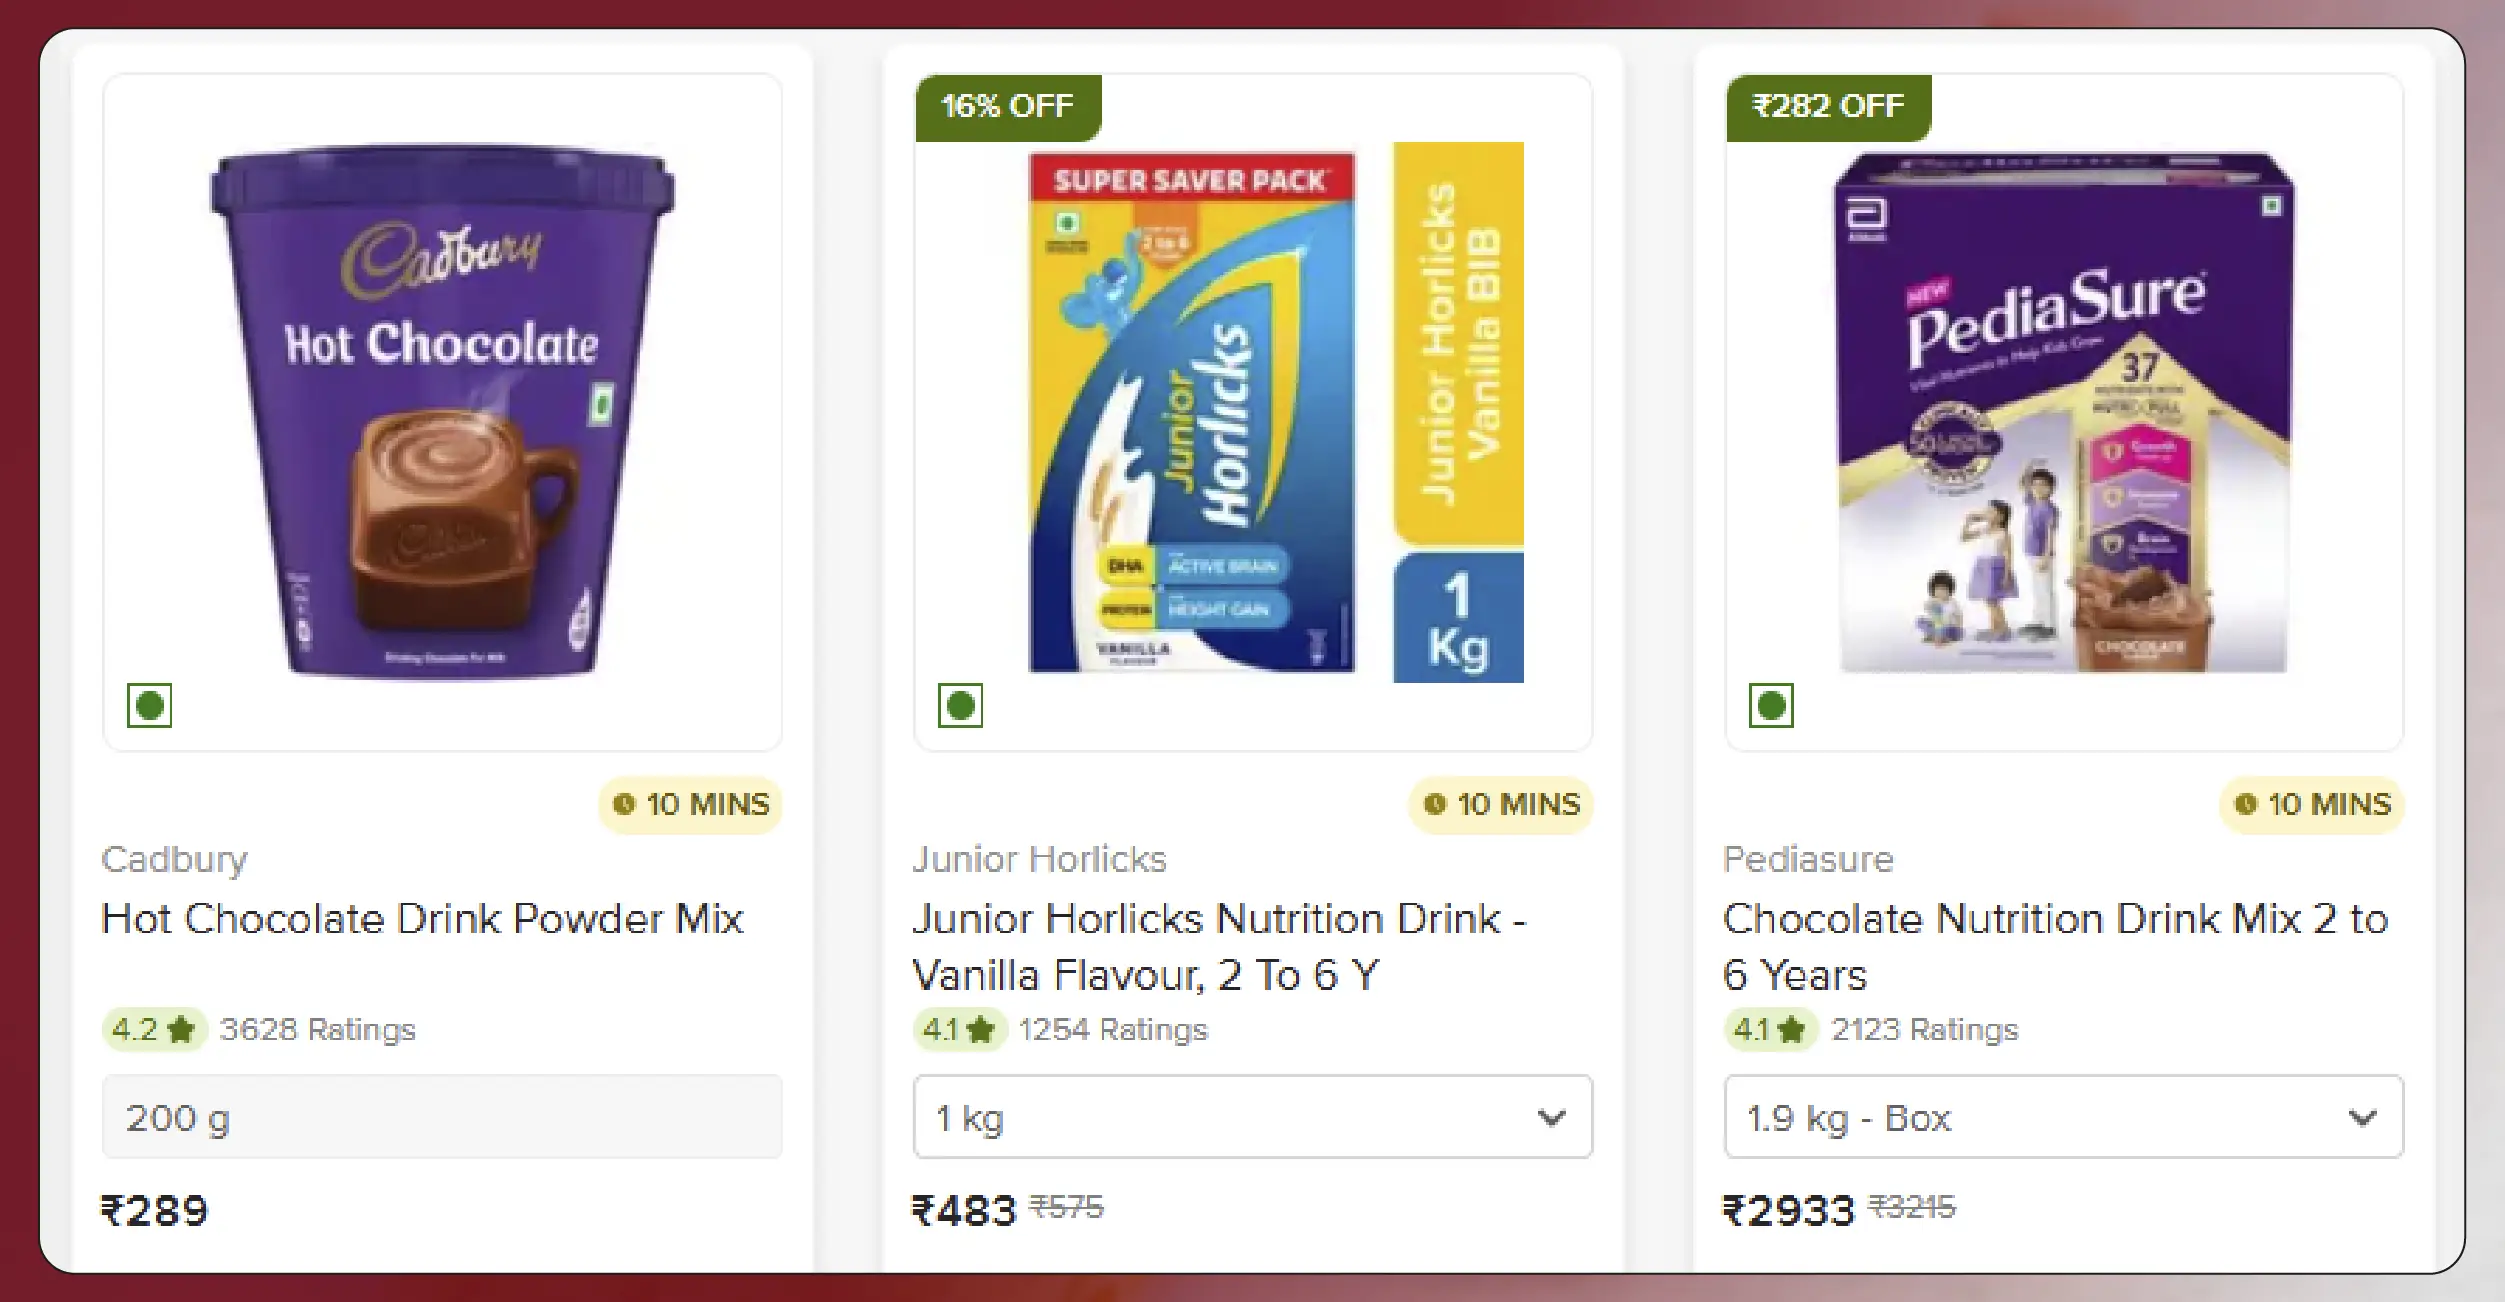Click the vegetarian mark on Pediasure product
Image resolution: width=2505 pixels, height=1302 pixels.
(x=1771, y=706)
